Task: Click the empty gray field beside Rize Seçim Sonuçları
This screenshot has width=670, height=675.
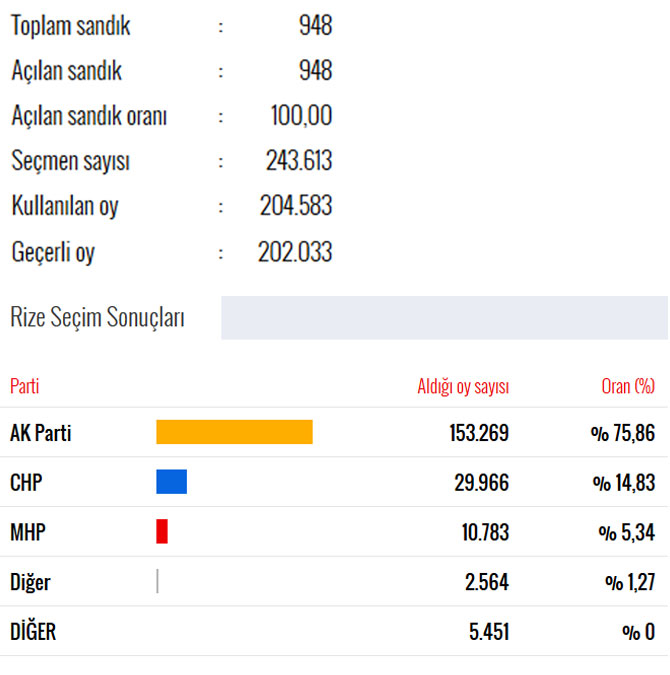Action: click(x=444, y=318)
